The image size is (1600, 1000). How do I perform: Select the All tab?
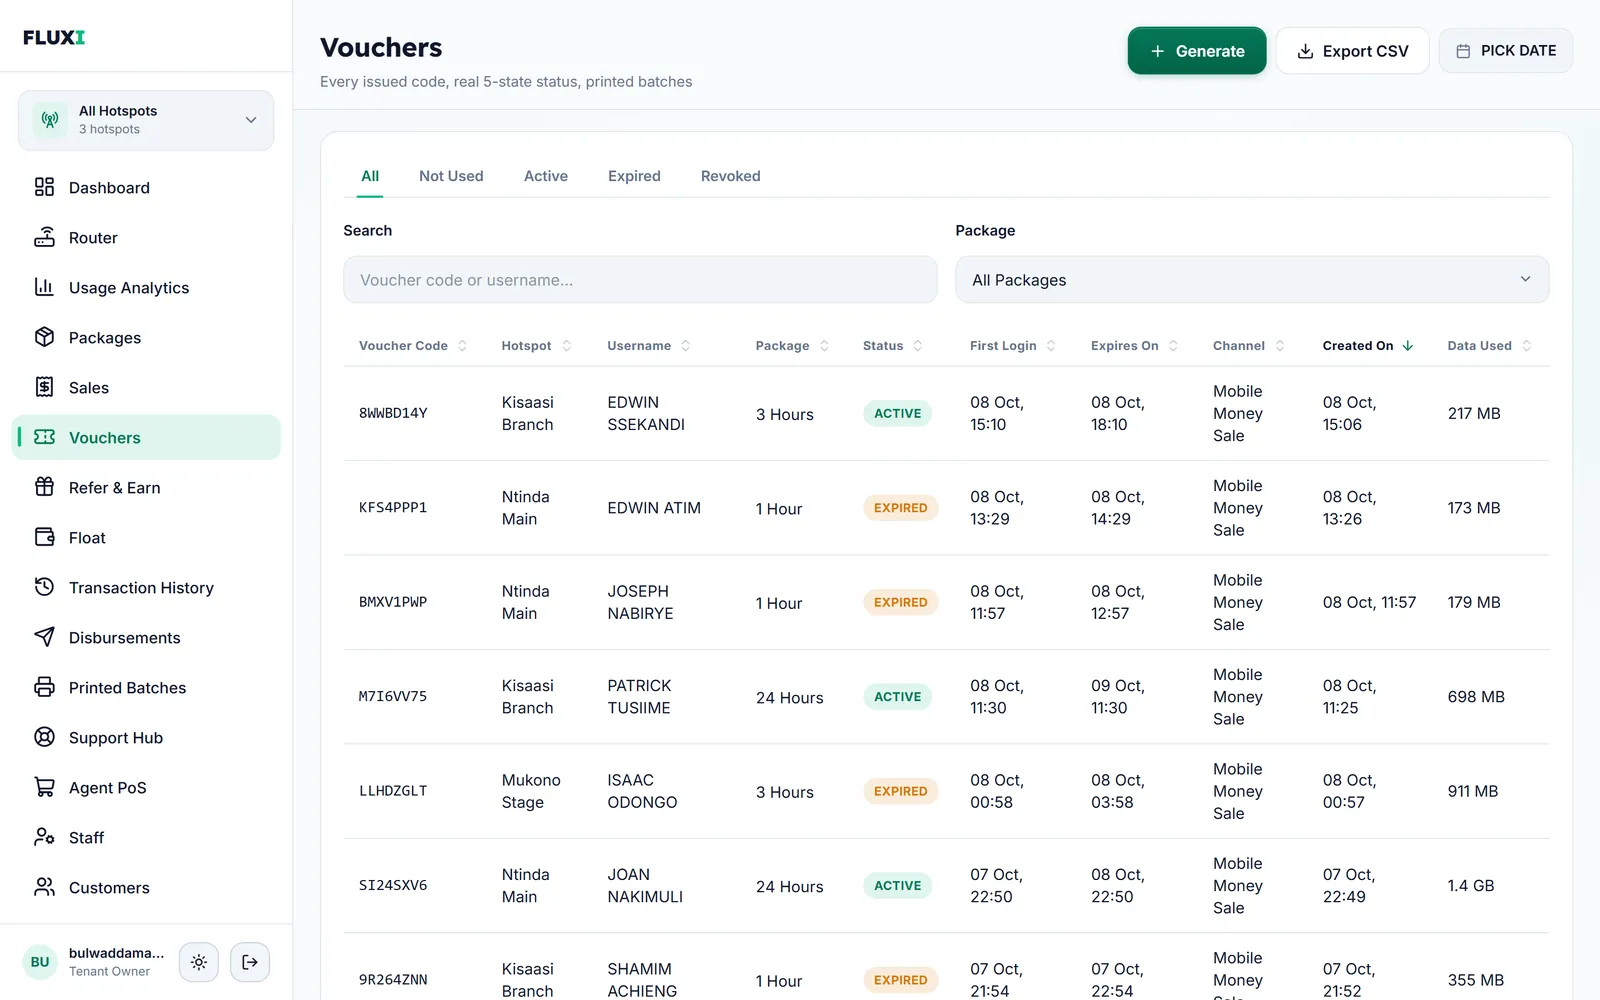370,176
